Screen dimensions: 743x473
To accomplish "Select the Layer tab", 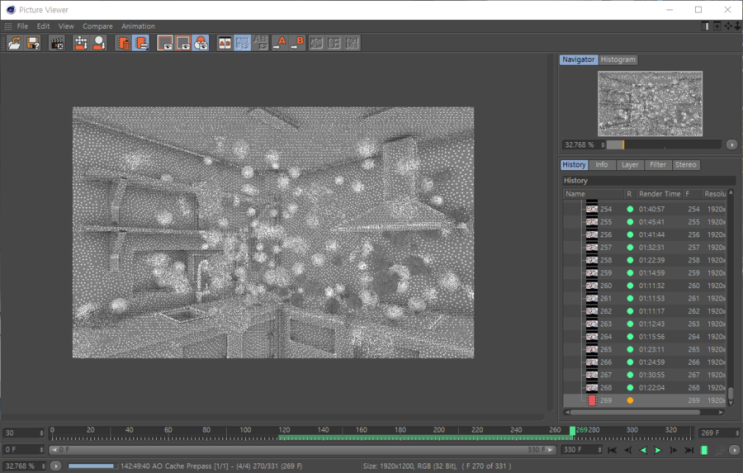I will [630, 165].
